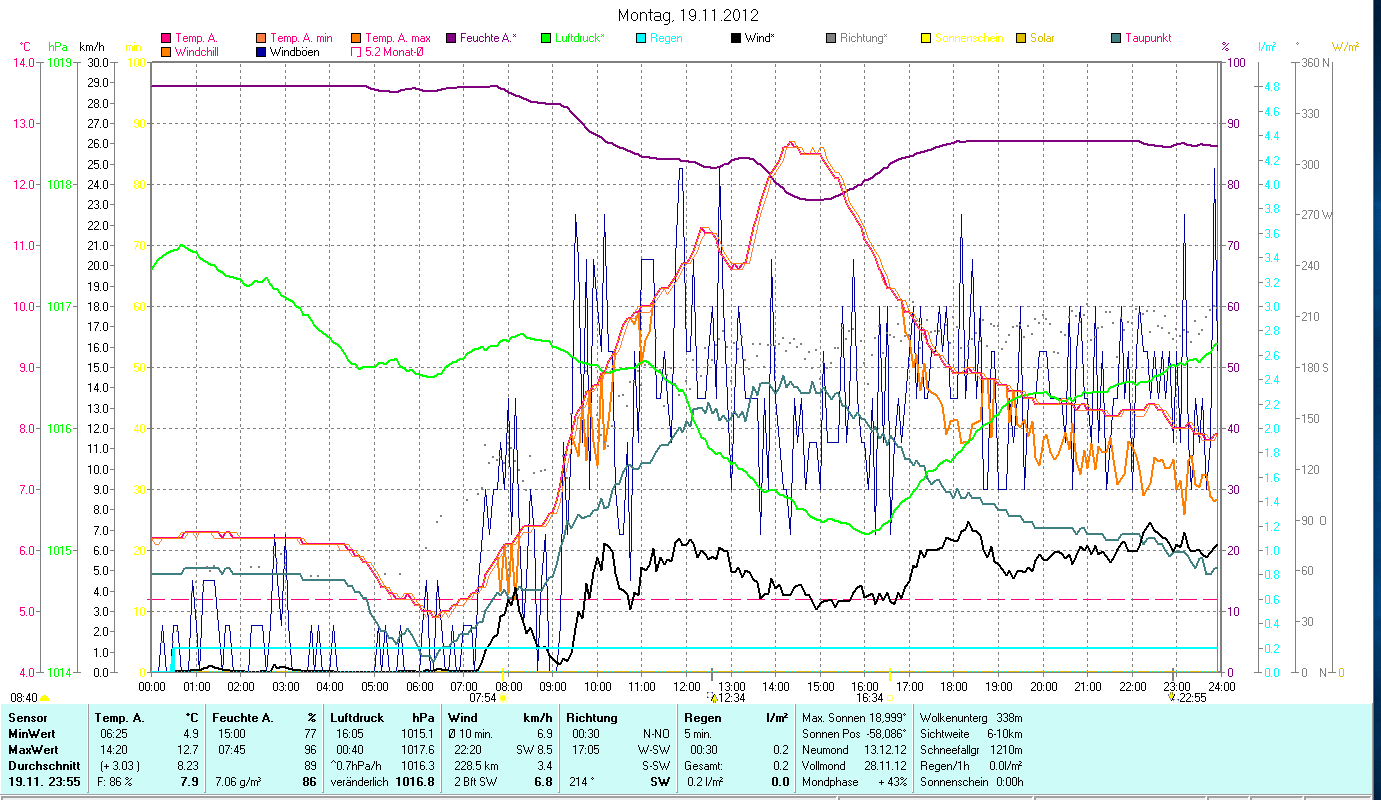1381x800 pixels.
Task: Click the sunset marker at 16:34
Action: click(x=889, y=698)
